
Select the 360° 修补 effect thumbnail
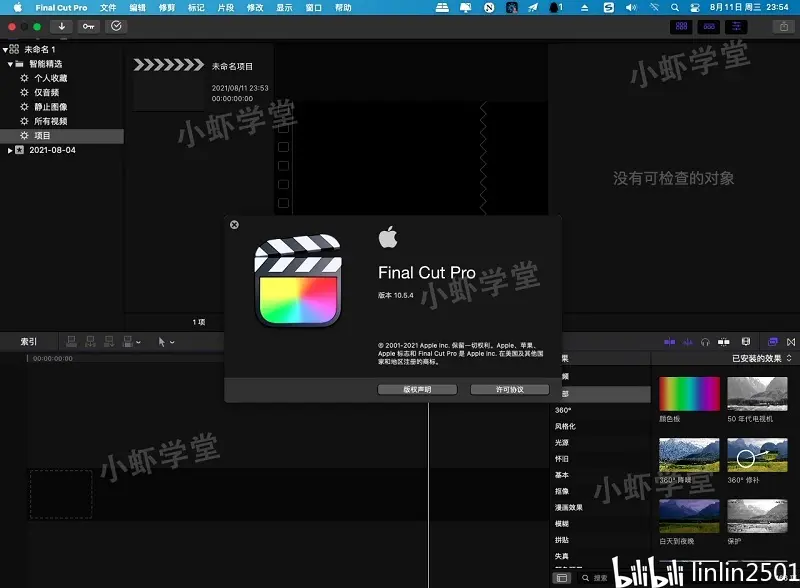[x=757, y=455]
